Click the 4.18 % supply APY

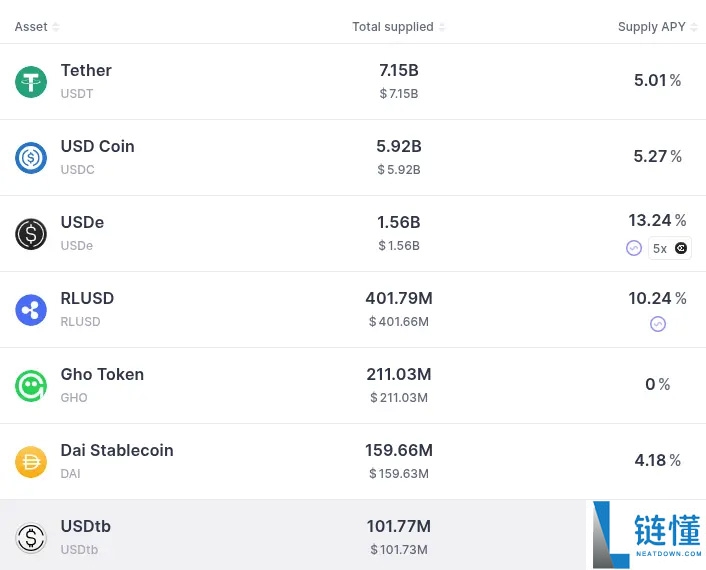point(657,461)
